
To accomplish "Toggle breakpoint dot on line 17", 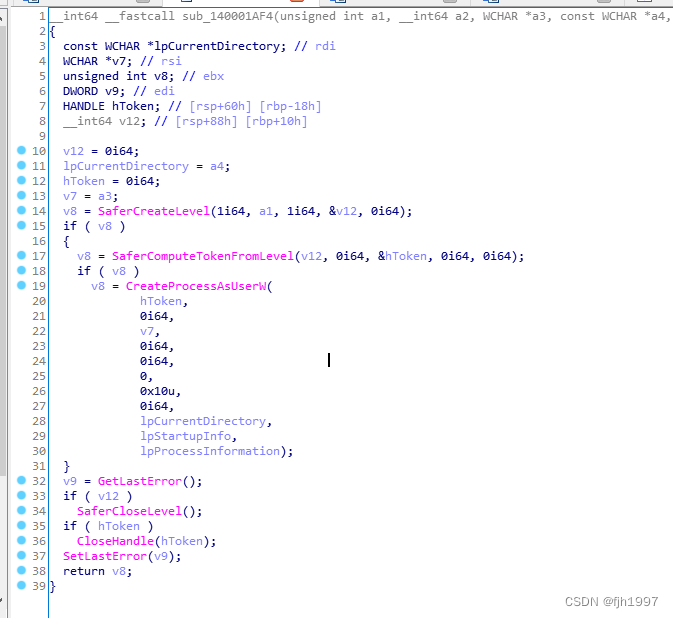I will (21, 255).
